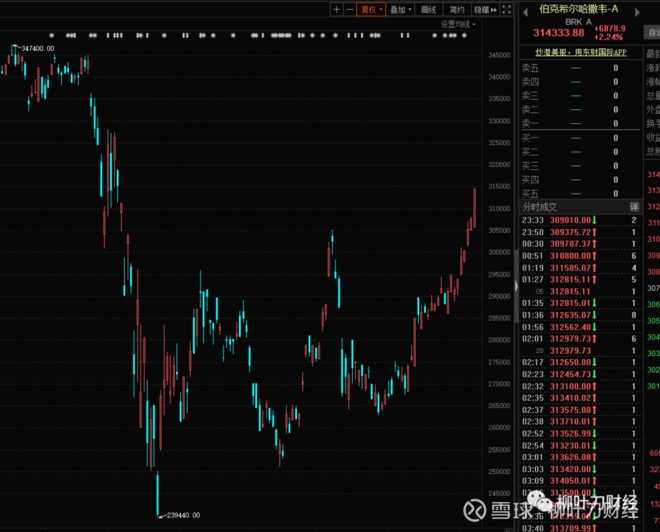Screen dimensions: 660x532
Task: Open the 复权 adjustment dropdown
Action: (x=371, y=9)
